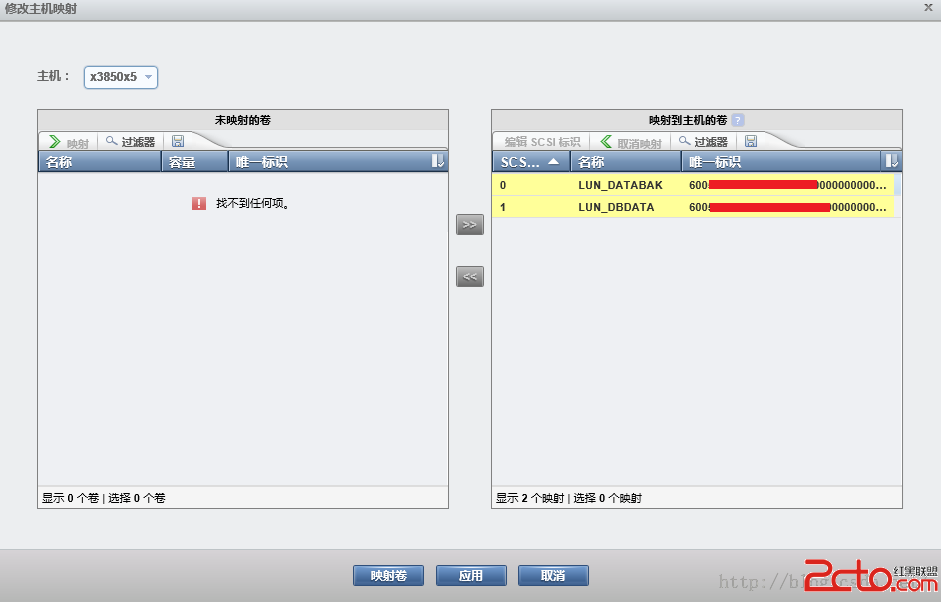Click the 显示 2 个映射 status text
The height and width of the screenshot is (602, 941).
coord(530,498)
